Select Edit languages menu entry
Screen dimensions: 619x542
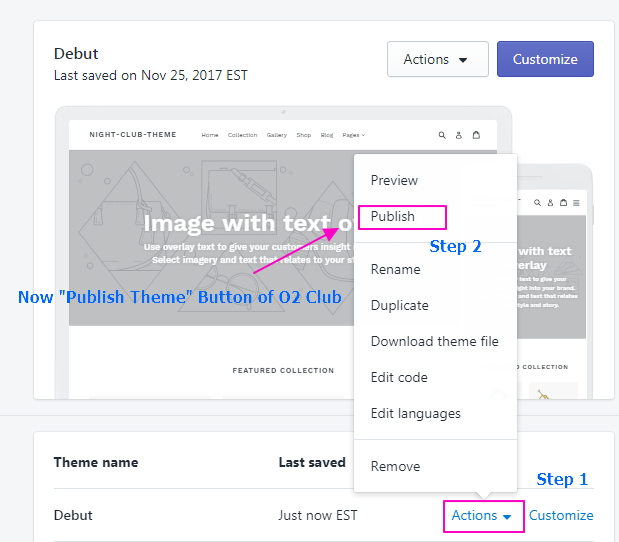coord(415,413)
